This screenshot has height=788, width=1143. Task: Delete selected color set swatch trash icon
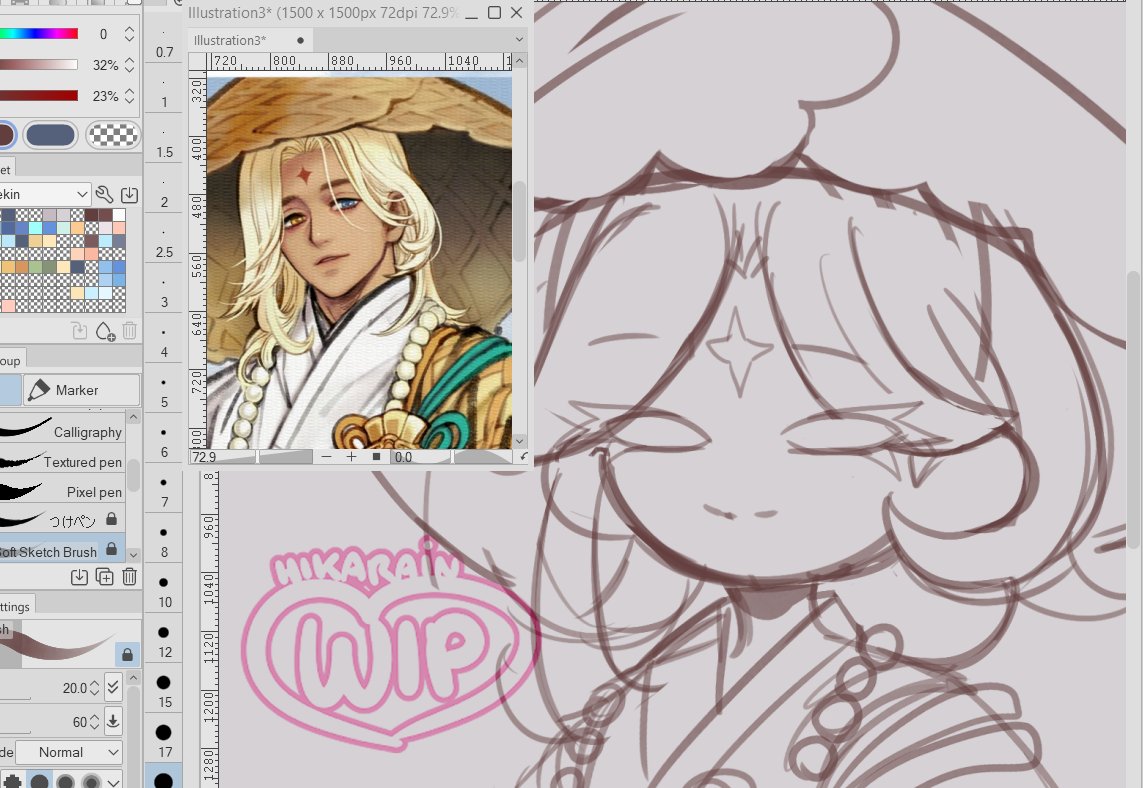[130, 331]
